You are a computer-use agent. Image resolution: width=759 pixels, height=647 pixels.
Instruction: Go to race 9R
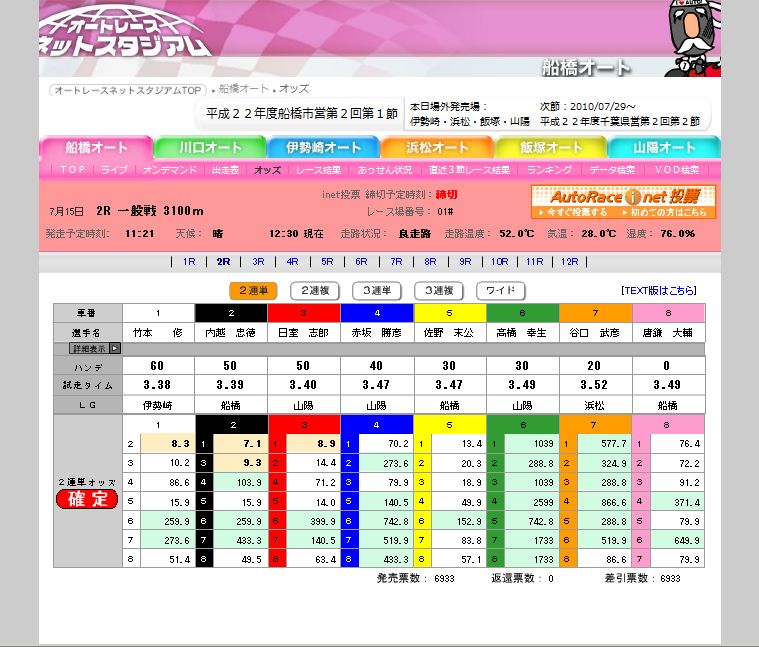tap(465, 262)
